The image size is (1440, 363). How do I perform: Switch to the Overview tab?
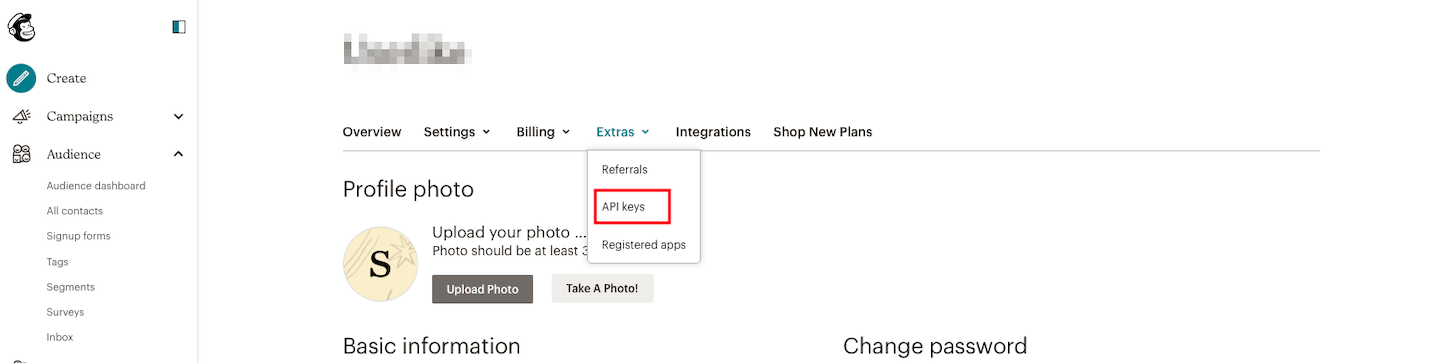click(372, 132)
